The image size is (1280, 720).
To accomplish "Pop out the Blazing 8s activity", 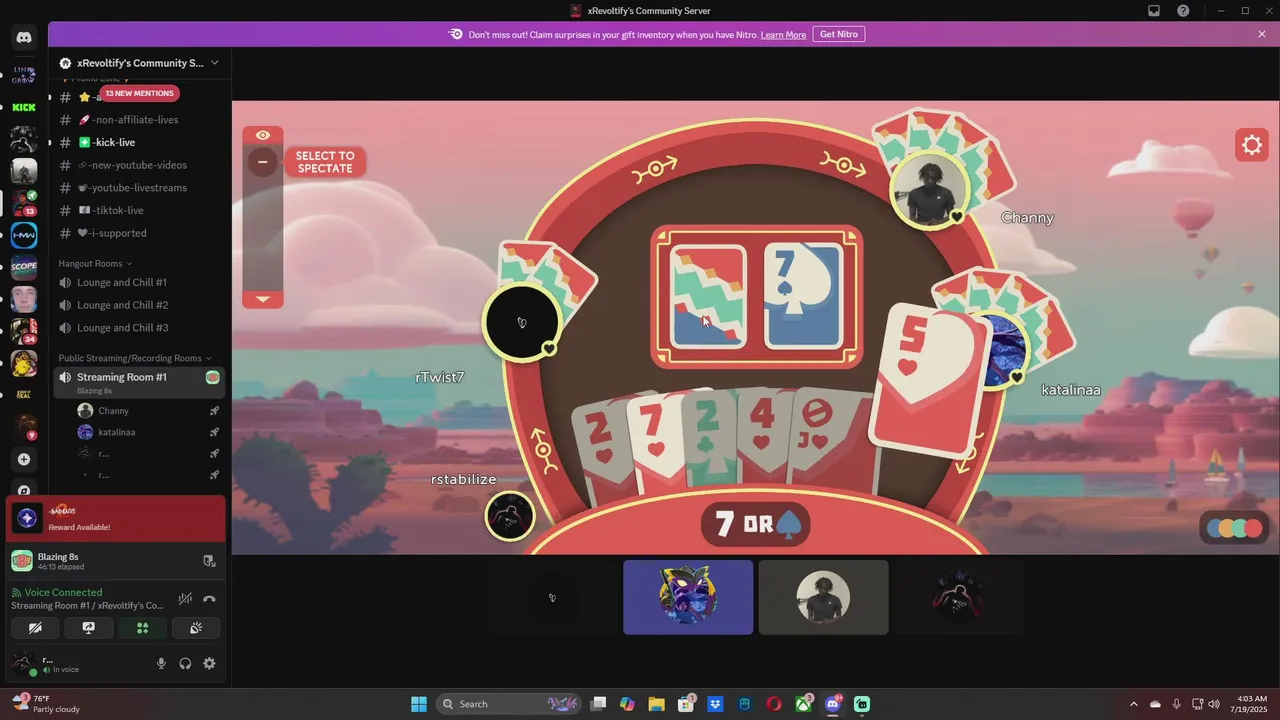I will click(x=209, y=561).
